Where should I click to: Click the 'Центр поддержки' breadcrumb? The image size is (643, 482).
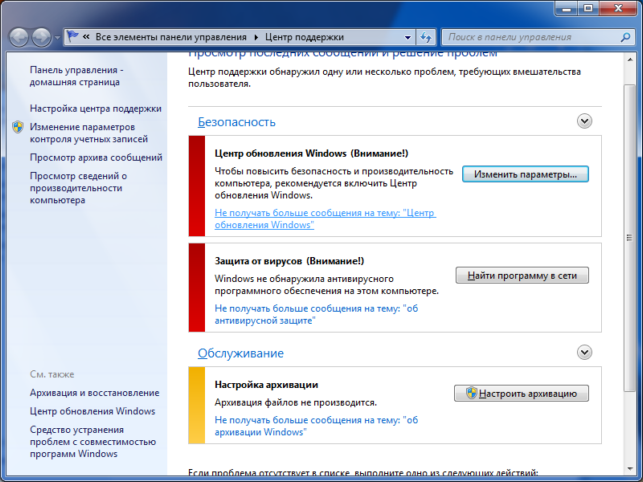(x=304, y=37)
